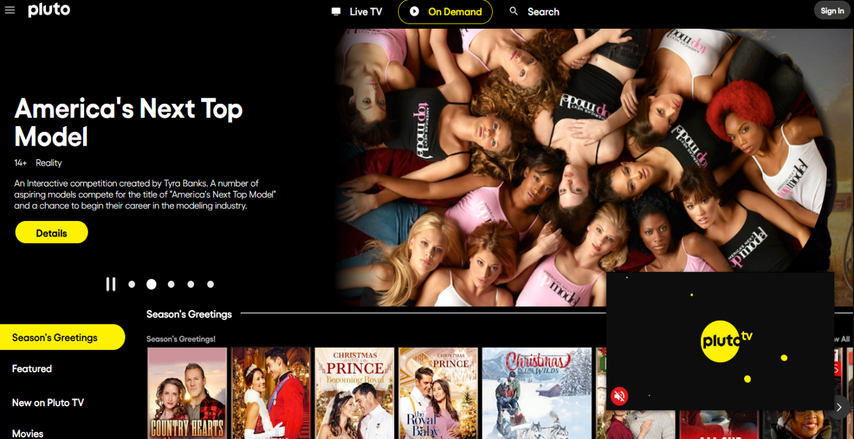854x439 pixels.
Task: Select the fourth carousel dot
Action: (191, 284)
